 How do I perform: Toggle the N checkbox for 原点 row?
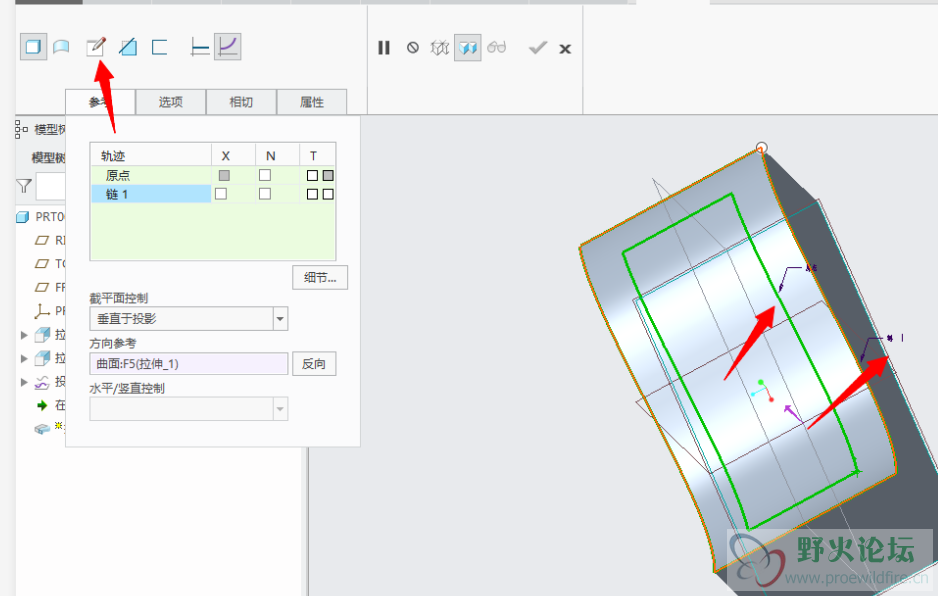point(265,175)
